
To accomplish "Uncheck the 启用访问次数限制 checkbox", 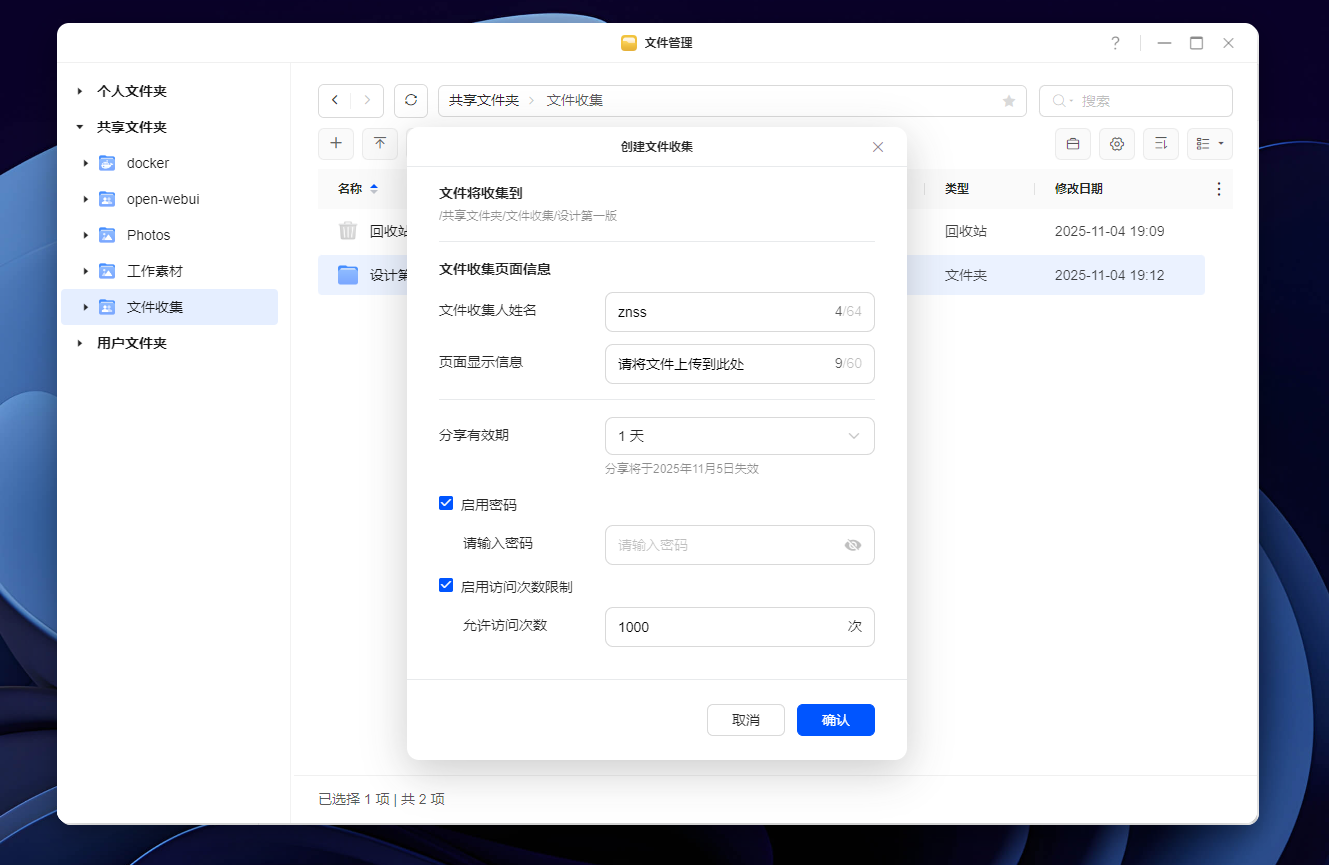I will point(447,585).
